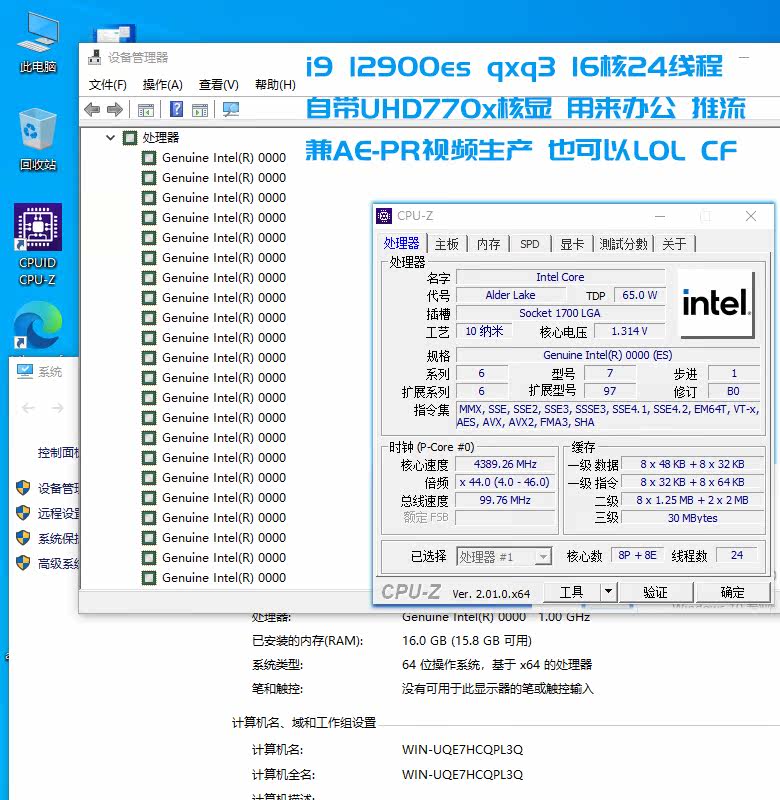The image size is (780, 800).
Task: Open the Recycle Bin desktop icon
Action: 38,139
